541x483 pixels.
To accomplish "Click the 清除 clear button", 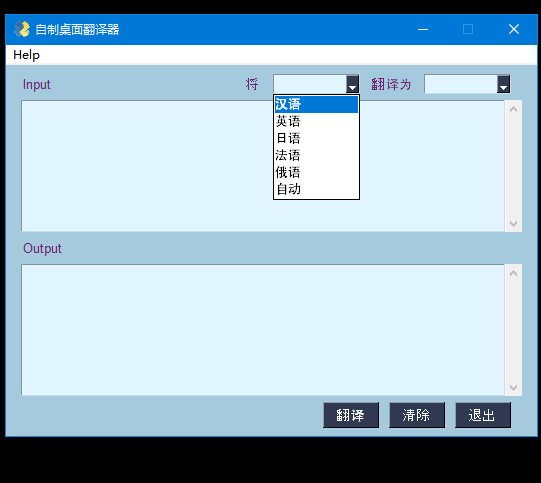I will (417, 415).
